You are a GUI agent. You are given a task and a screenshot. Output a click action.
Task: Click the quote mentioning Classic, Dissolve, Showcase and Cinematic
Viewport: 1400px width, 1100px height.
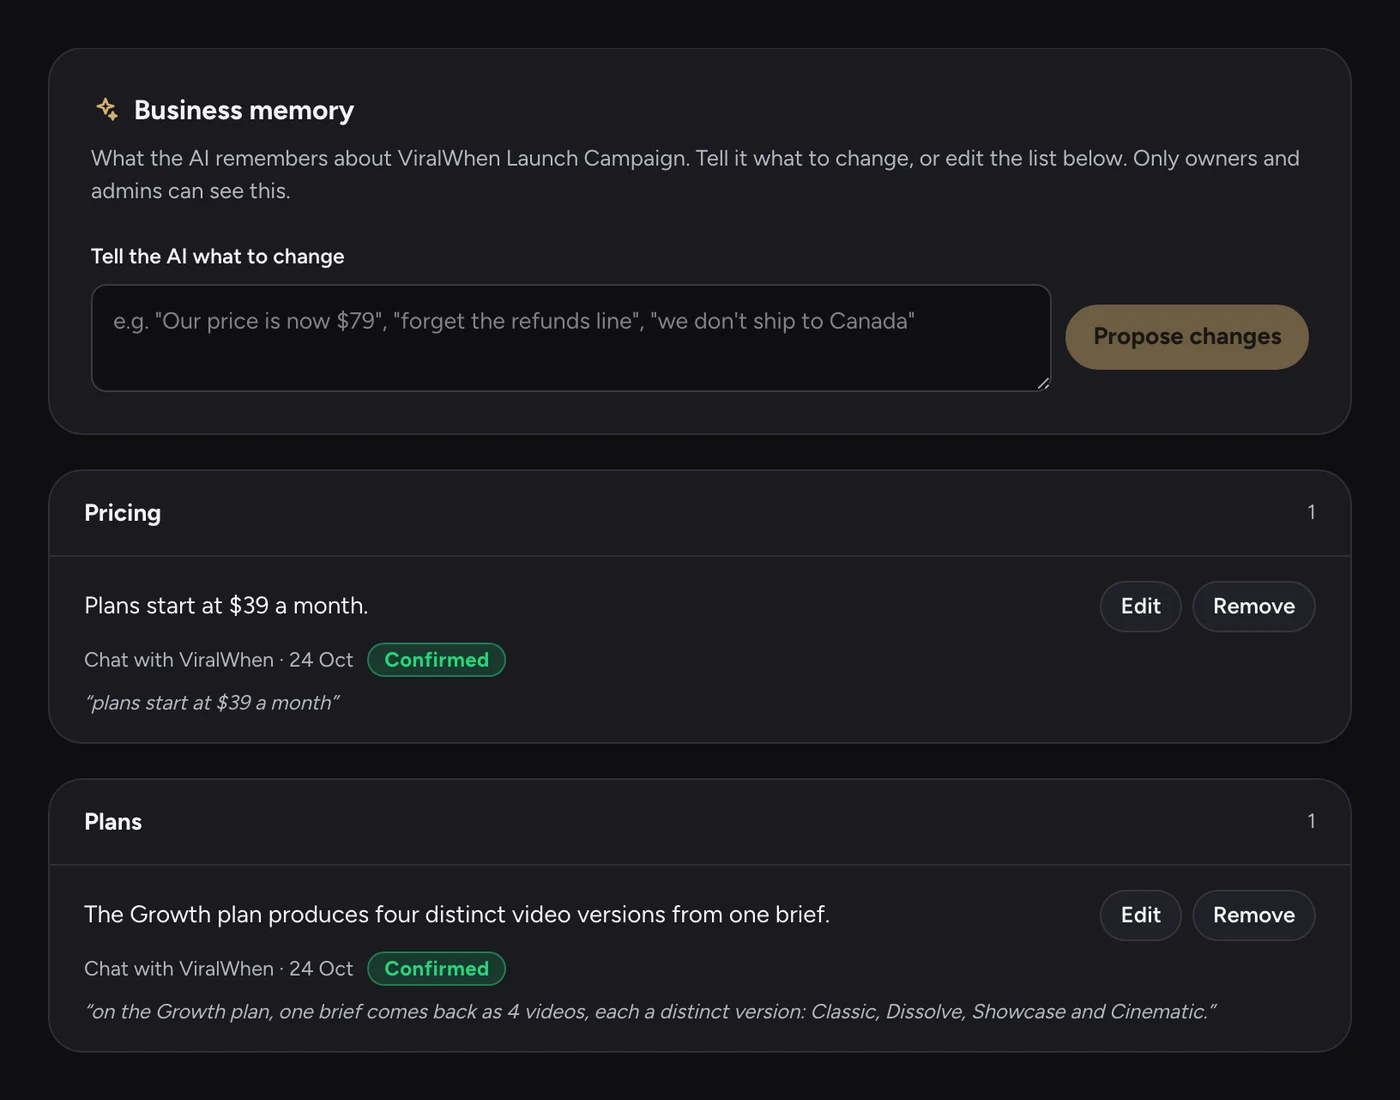pos(651,1012)
